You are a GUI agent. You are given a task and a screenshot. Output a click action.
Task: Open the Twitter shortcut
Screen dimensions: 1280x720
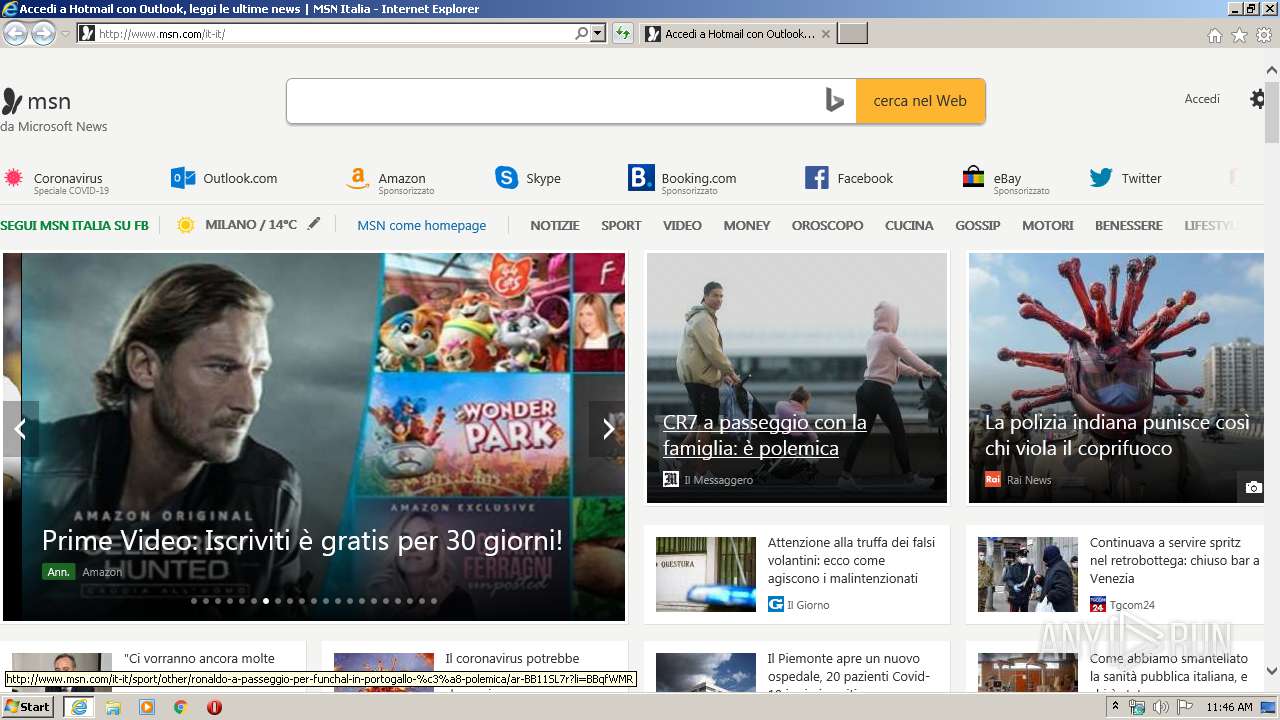(x=1126, y=178)
